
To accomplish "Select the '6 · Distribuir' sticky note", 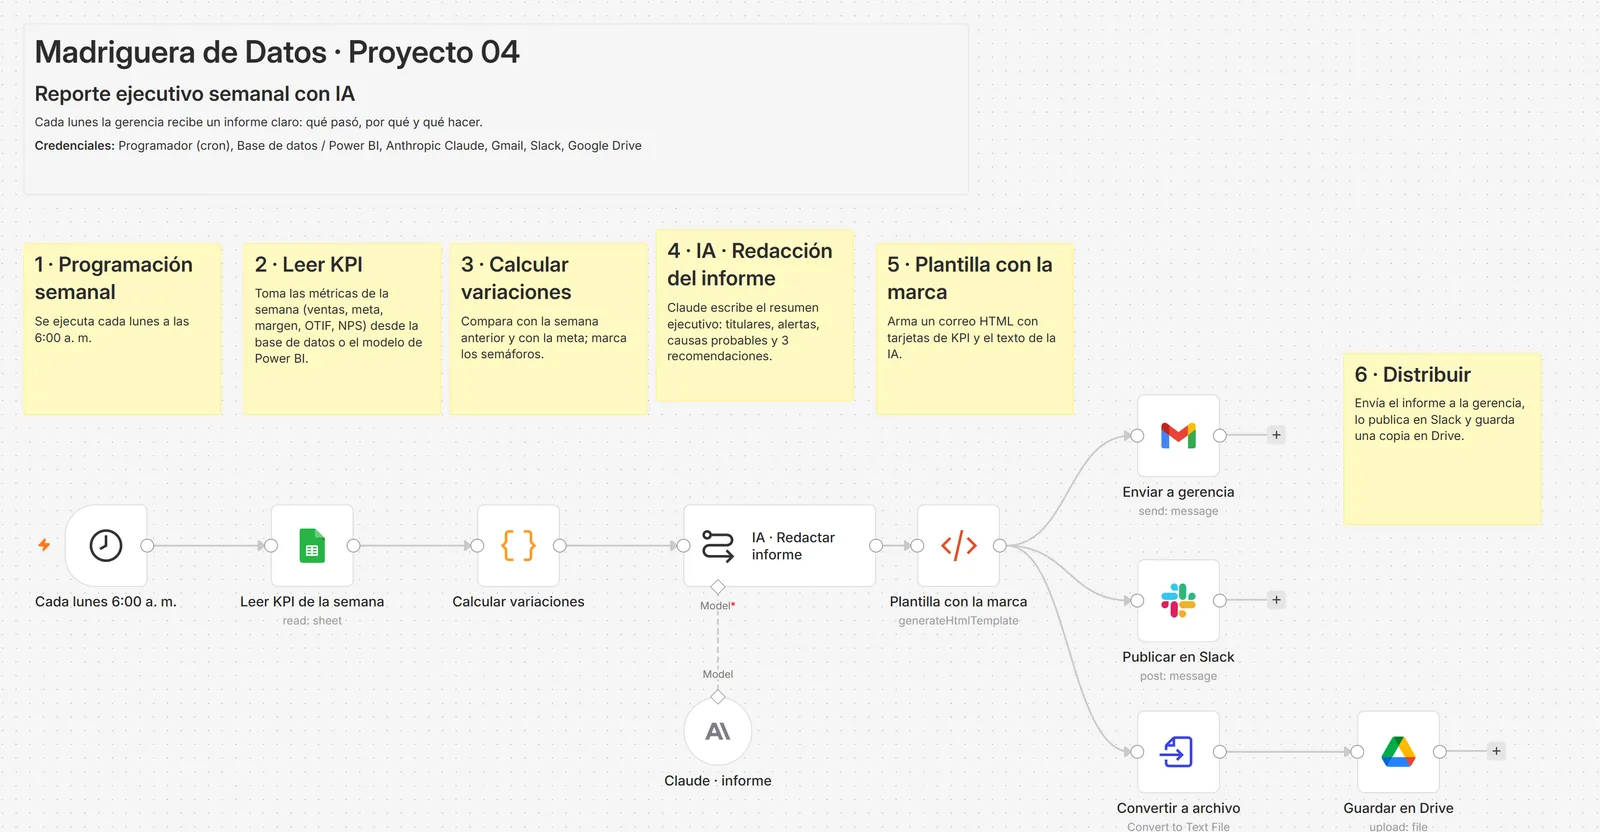I will (1442, 438).
